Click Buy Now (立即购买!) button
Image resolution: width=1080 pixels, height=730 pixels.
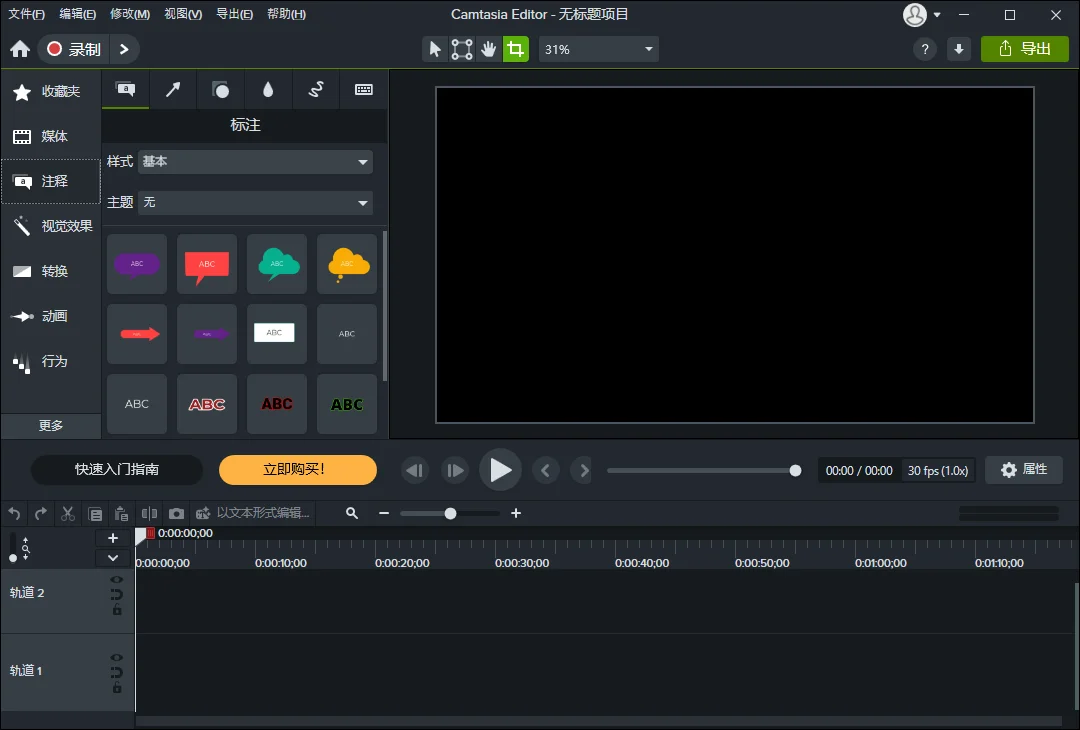(298, 470)
